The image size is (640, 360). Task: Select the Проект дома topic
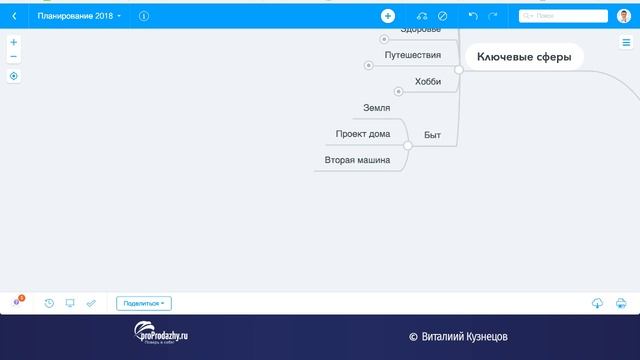(363, 134)
